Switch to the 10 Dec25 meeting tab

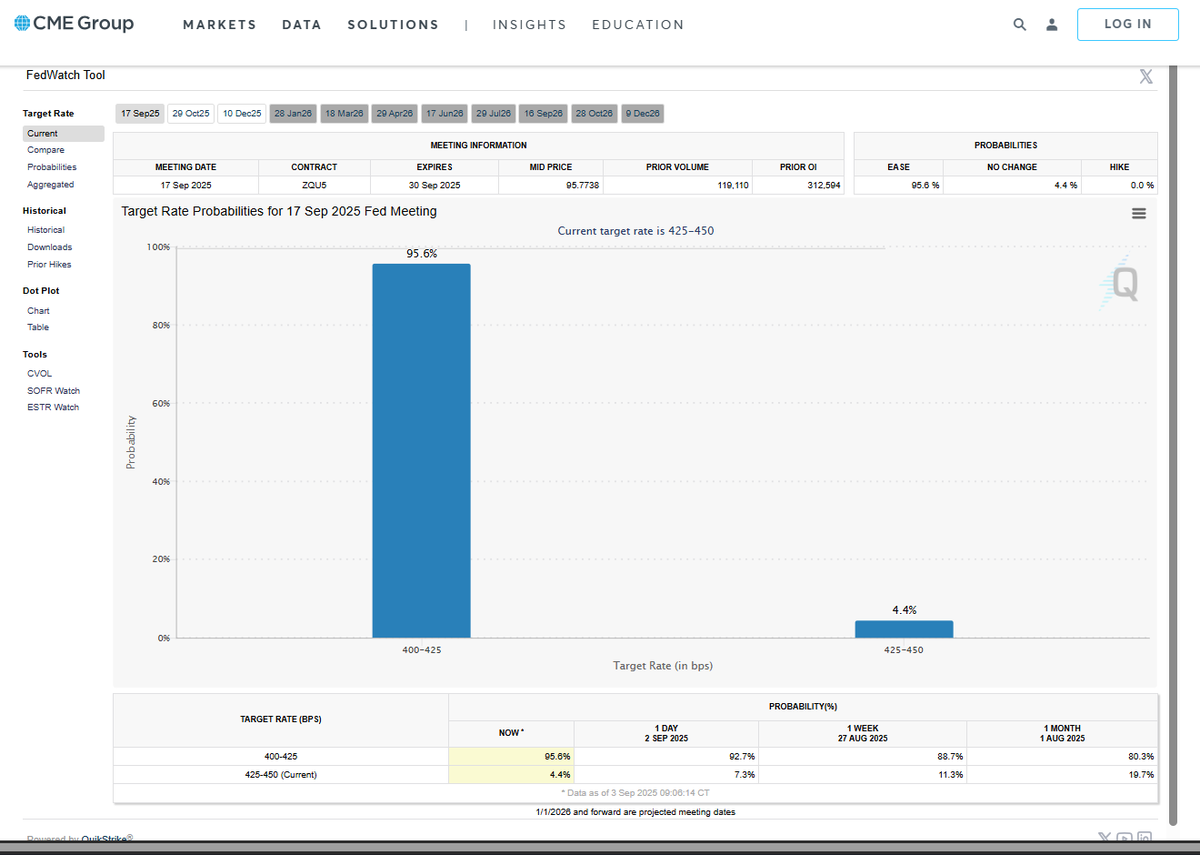pyautogui.click(x=242, y=114)
